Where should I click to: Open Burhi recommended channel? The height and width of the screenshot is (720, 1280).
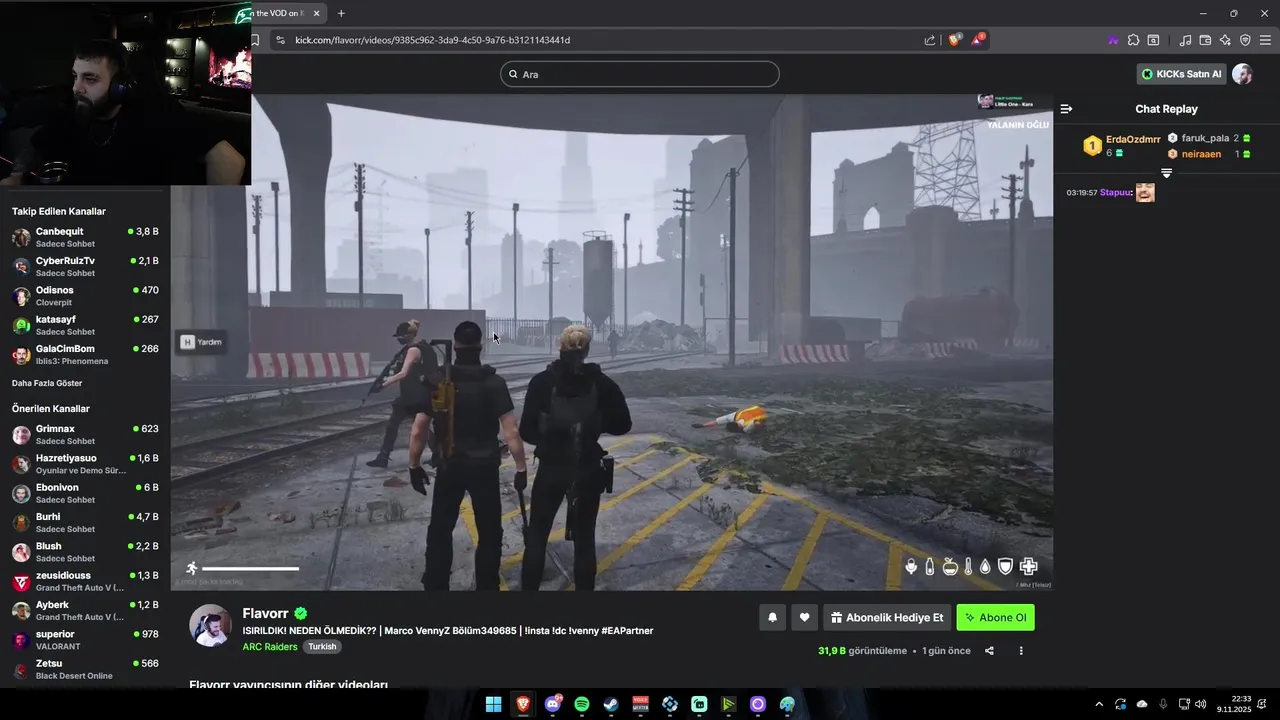coord(85,522)
